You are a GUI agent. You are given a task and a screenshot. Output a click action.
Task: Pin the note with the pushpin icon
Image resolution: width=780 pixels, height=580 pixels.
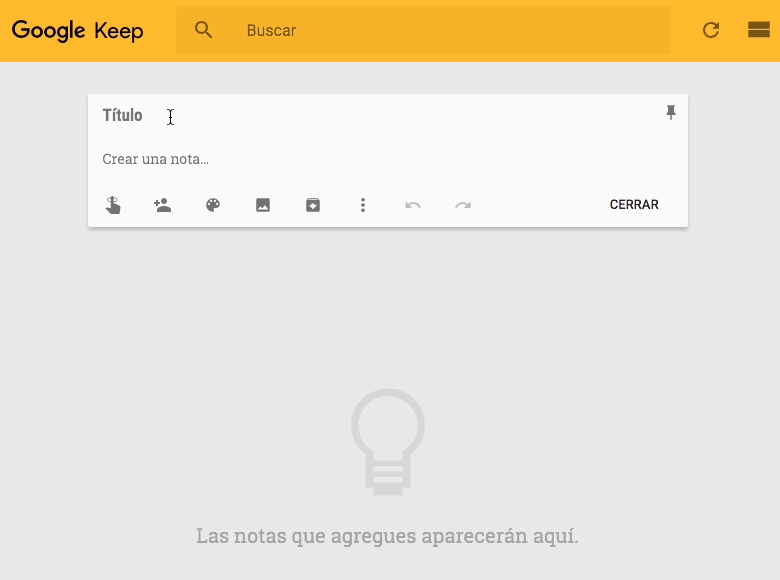(x=671, y=113)
